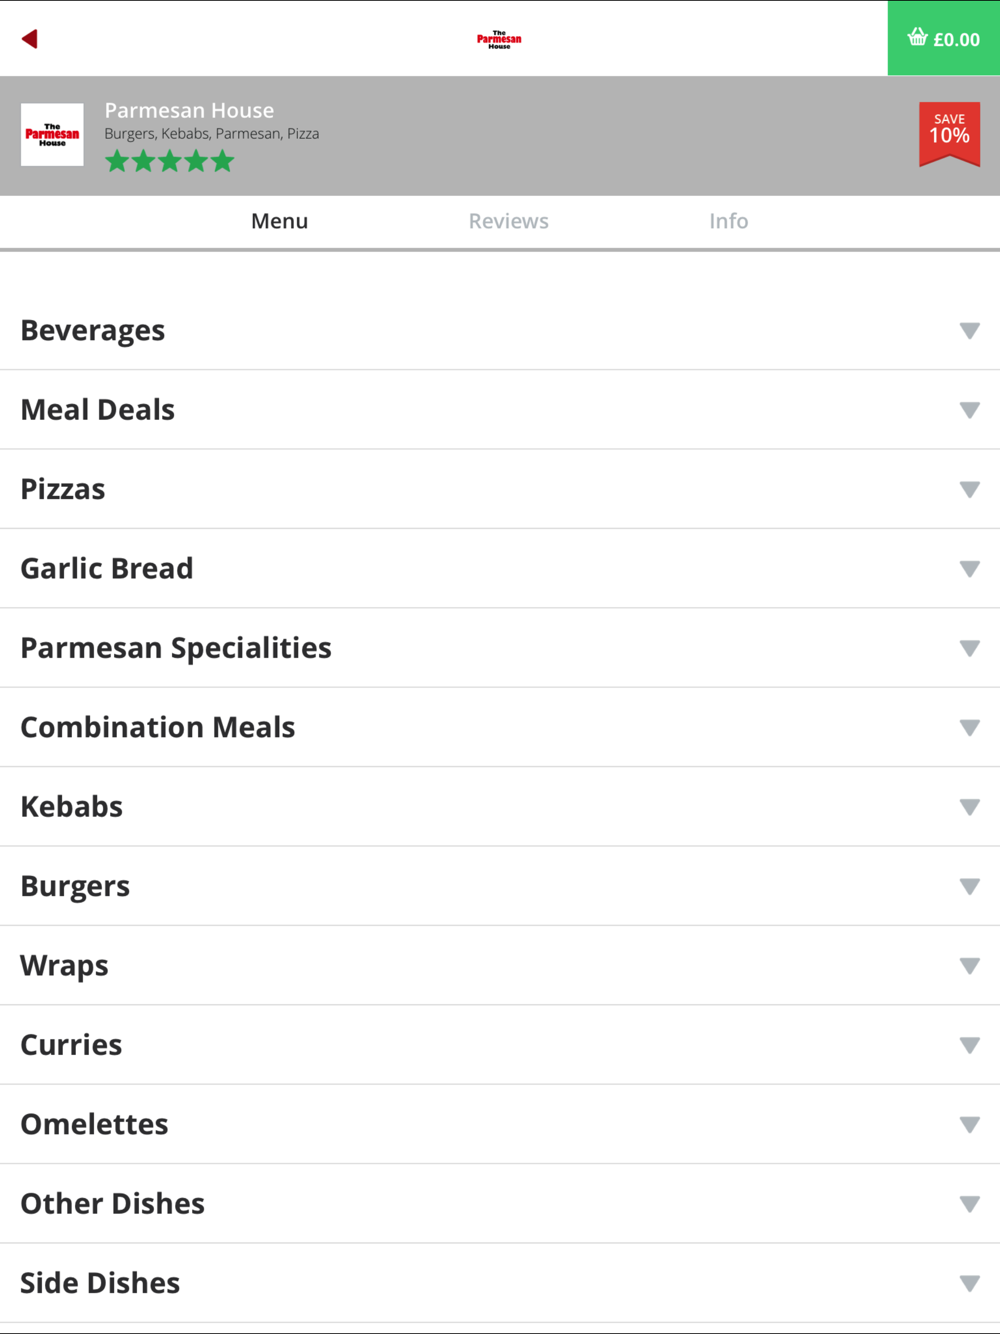The height and width of the screenshot is (1334, 1000).
Task: Open the basket showing £0.00
Action: [943, 39]
